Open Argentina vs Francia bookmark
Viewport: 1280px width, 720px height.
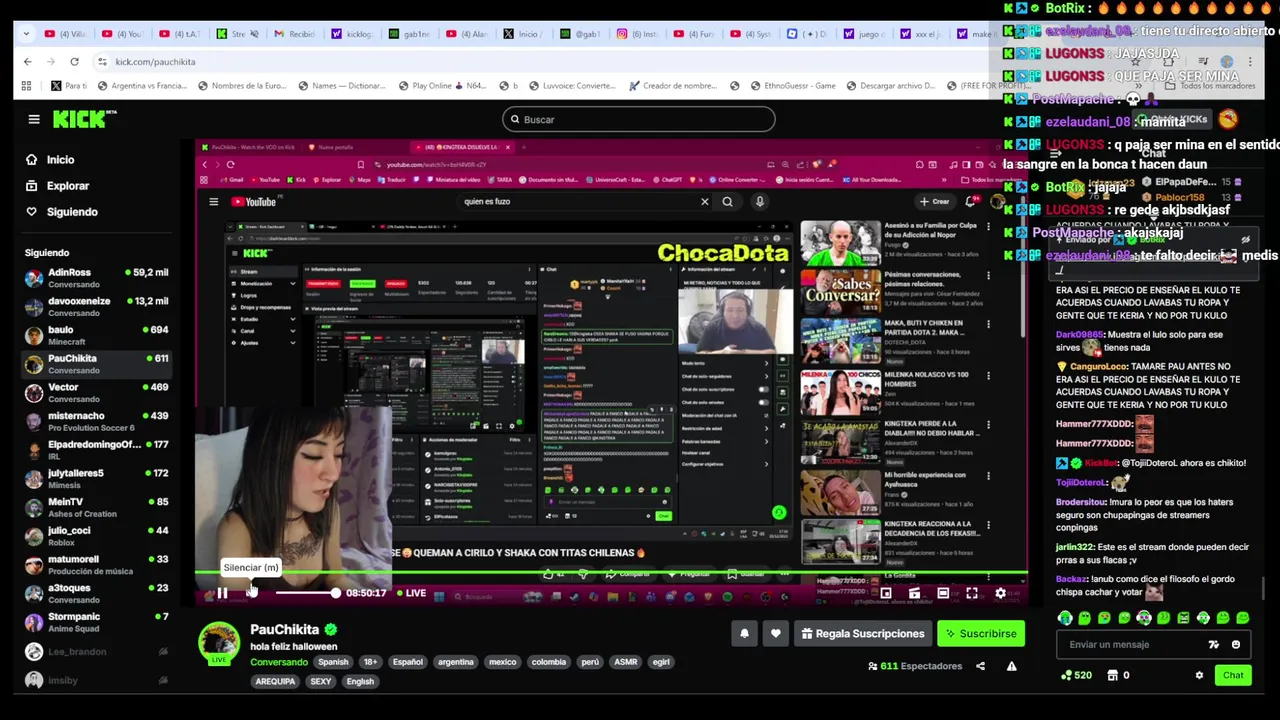tap(141, 86)
